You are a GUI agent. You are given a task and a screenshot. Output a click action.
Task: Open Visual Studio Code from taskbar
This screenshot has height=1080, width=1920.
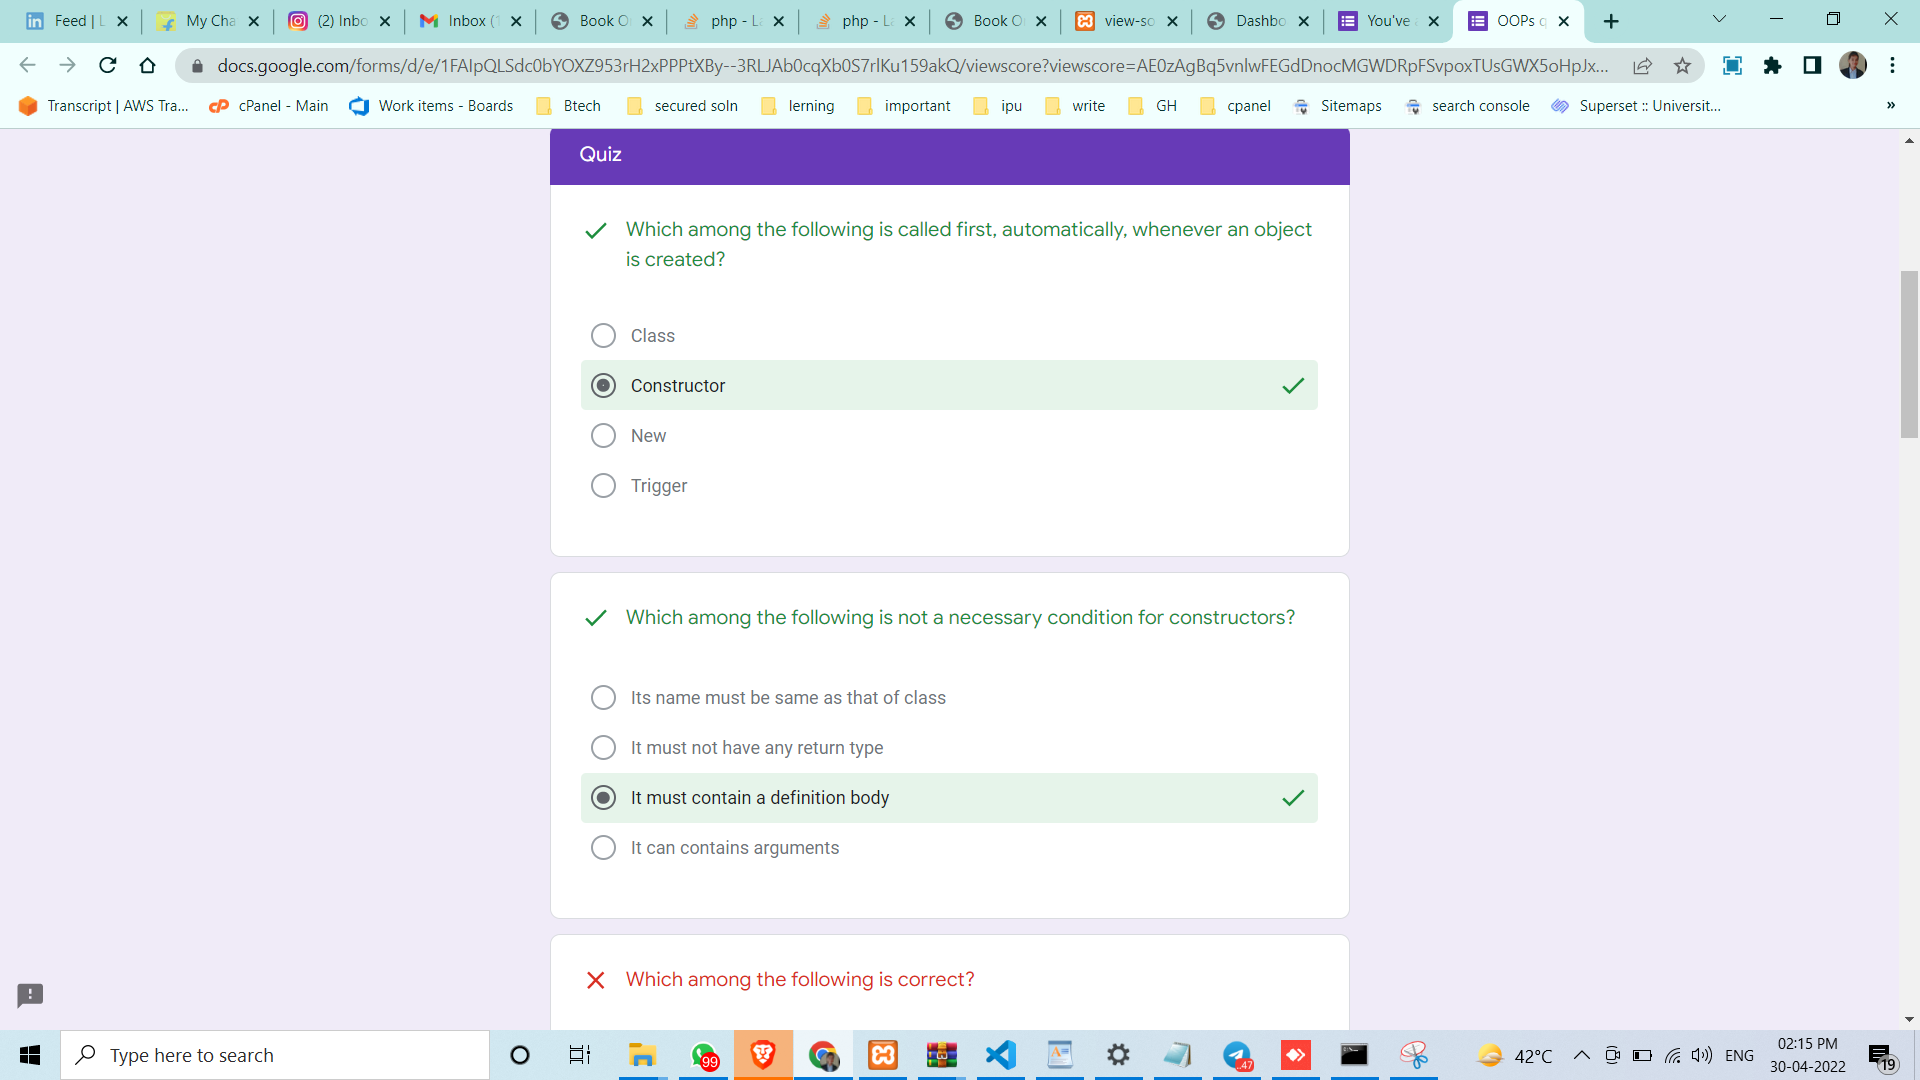[1001, 1055]
